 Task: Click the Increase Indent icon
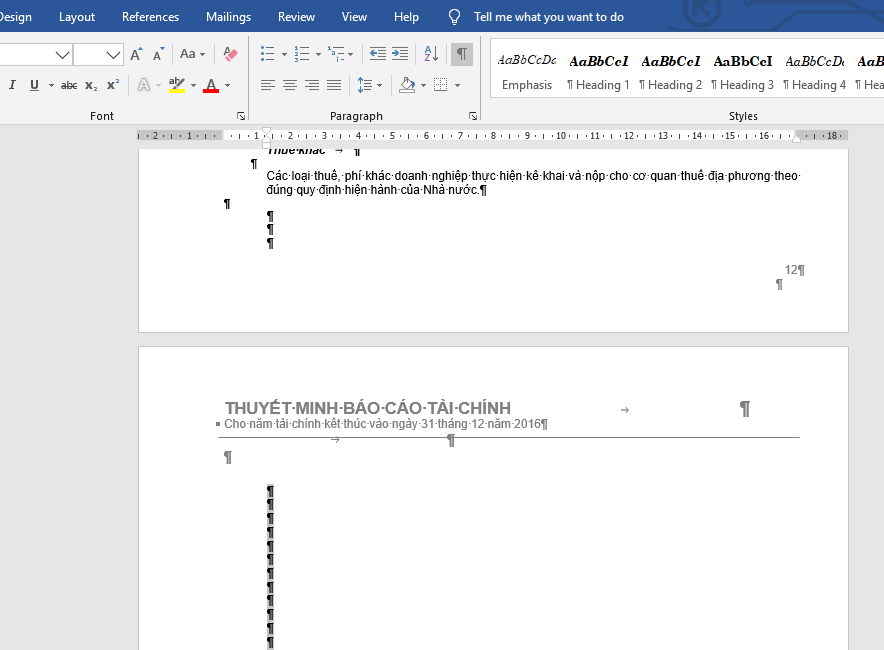[x=400, y=54]
